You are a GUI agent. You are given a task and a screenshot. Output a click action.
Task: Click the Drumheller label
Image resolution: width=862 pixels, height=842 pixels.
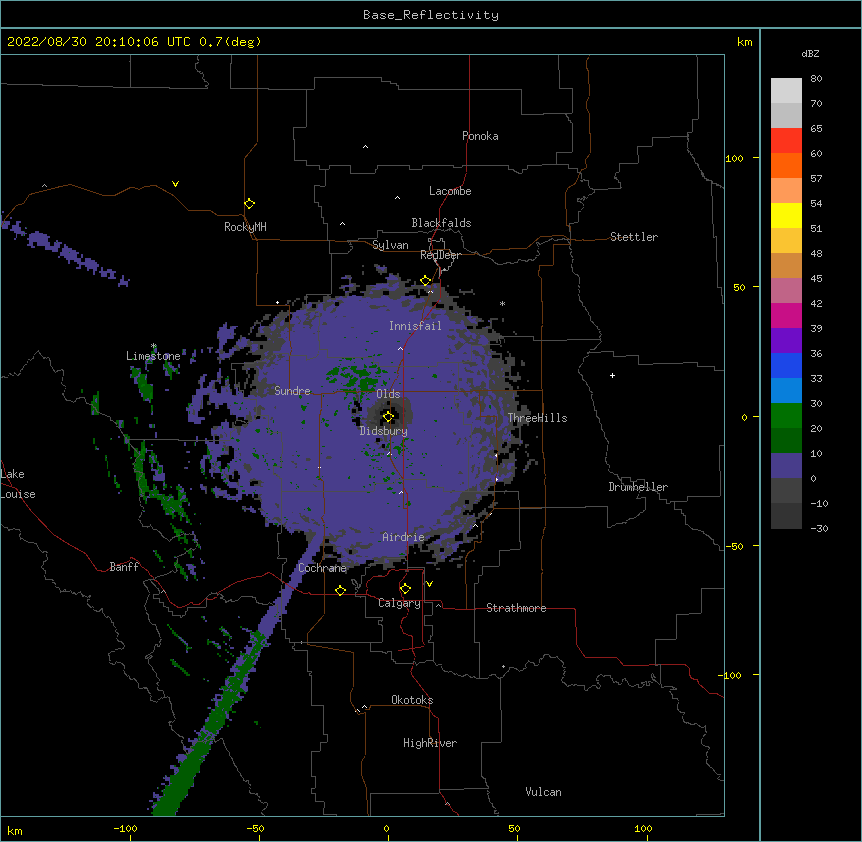(638, 487)
